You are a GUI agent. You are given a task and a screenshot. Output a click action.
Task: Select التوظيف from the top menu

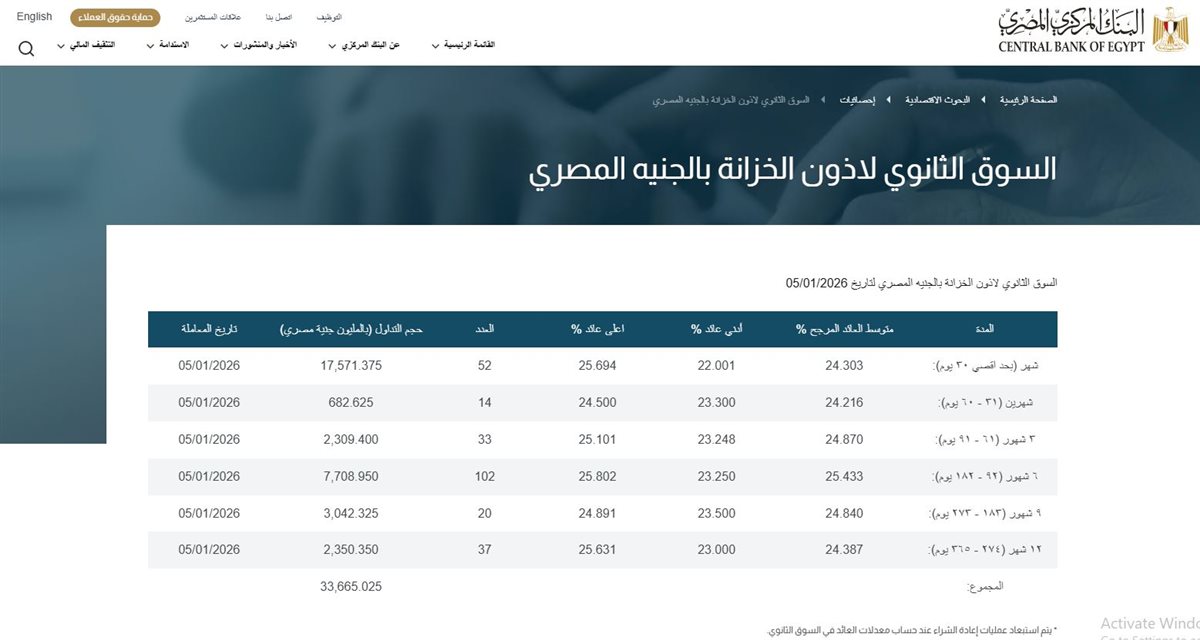[x=330, y=17]
